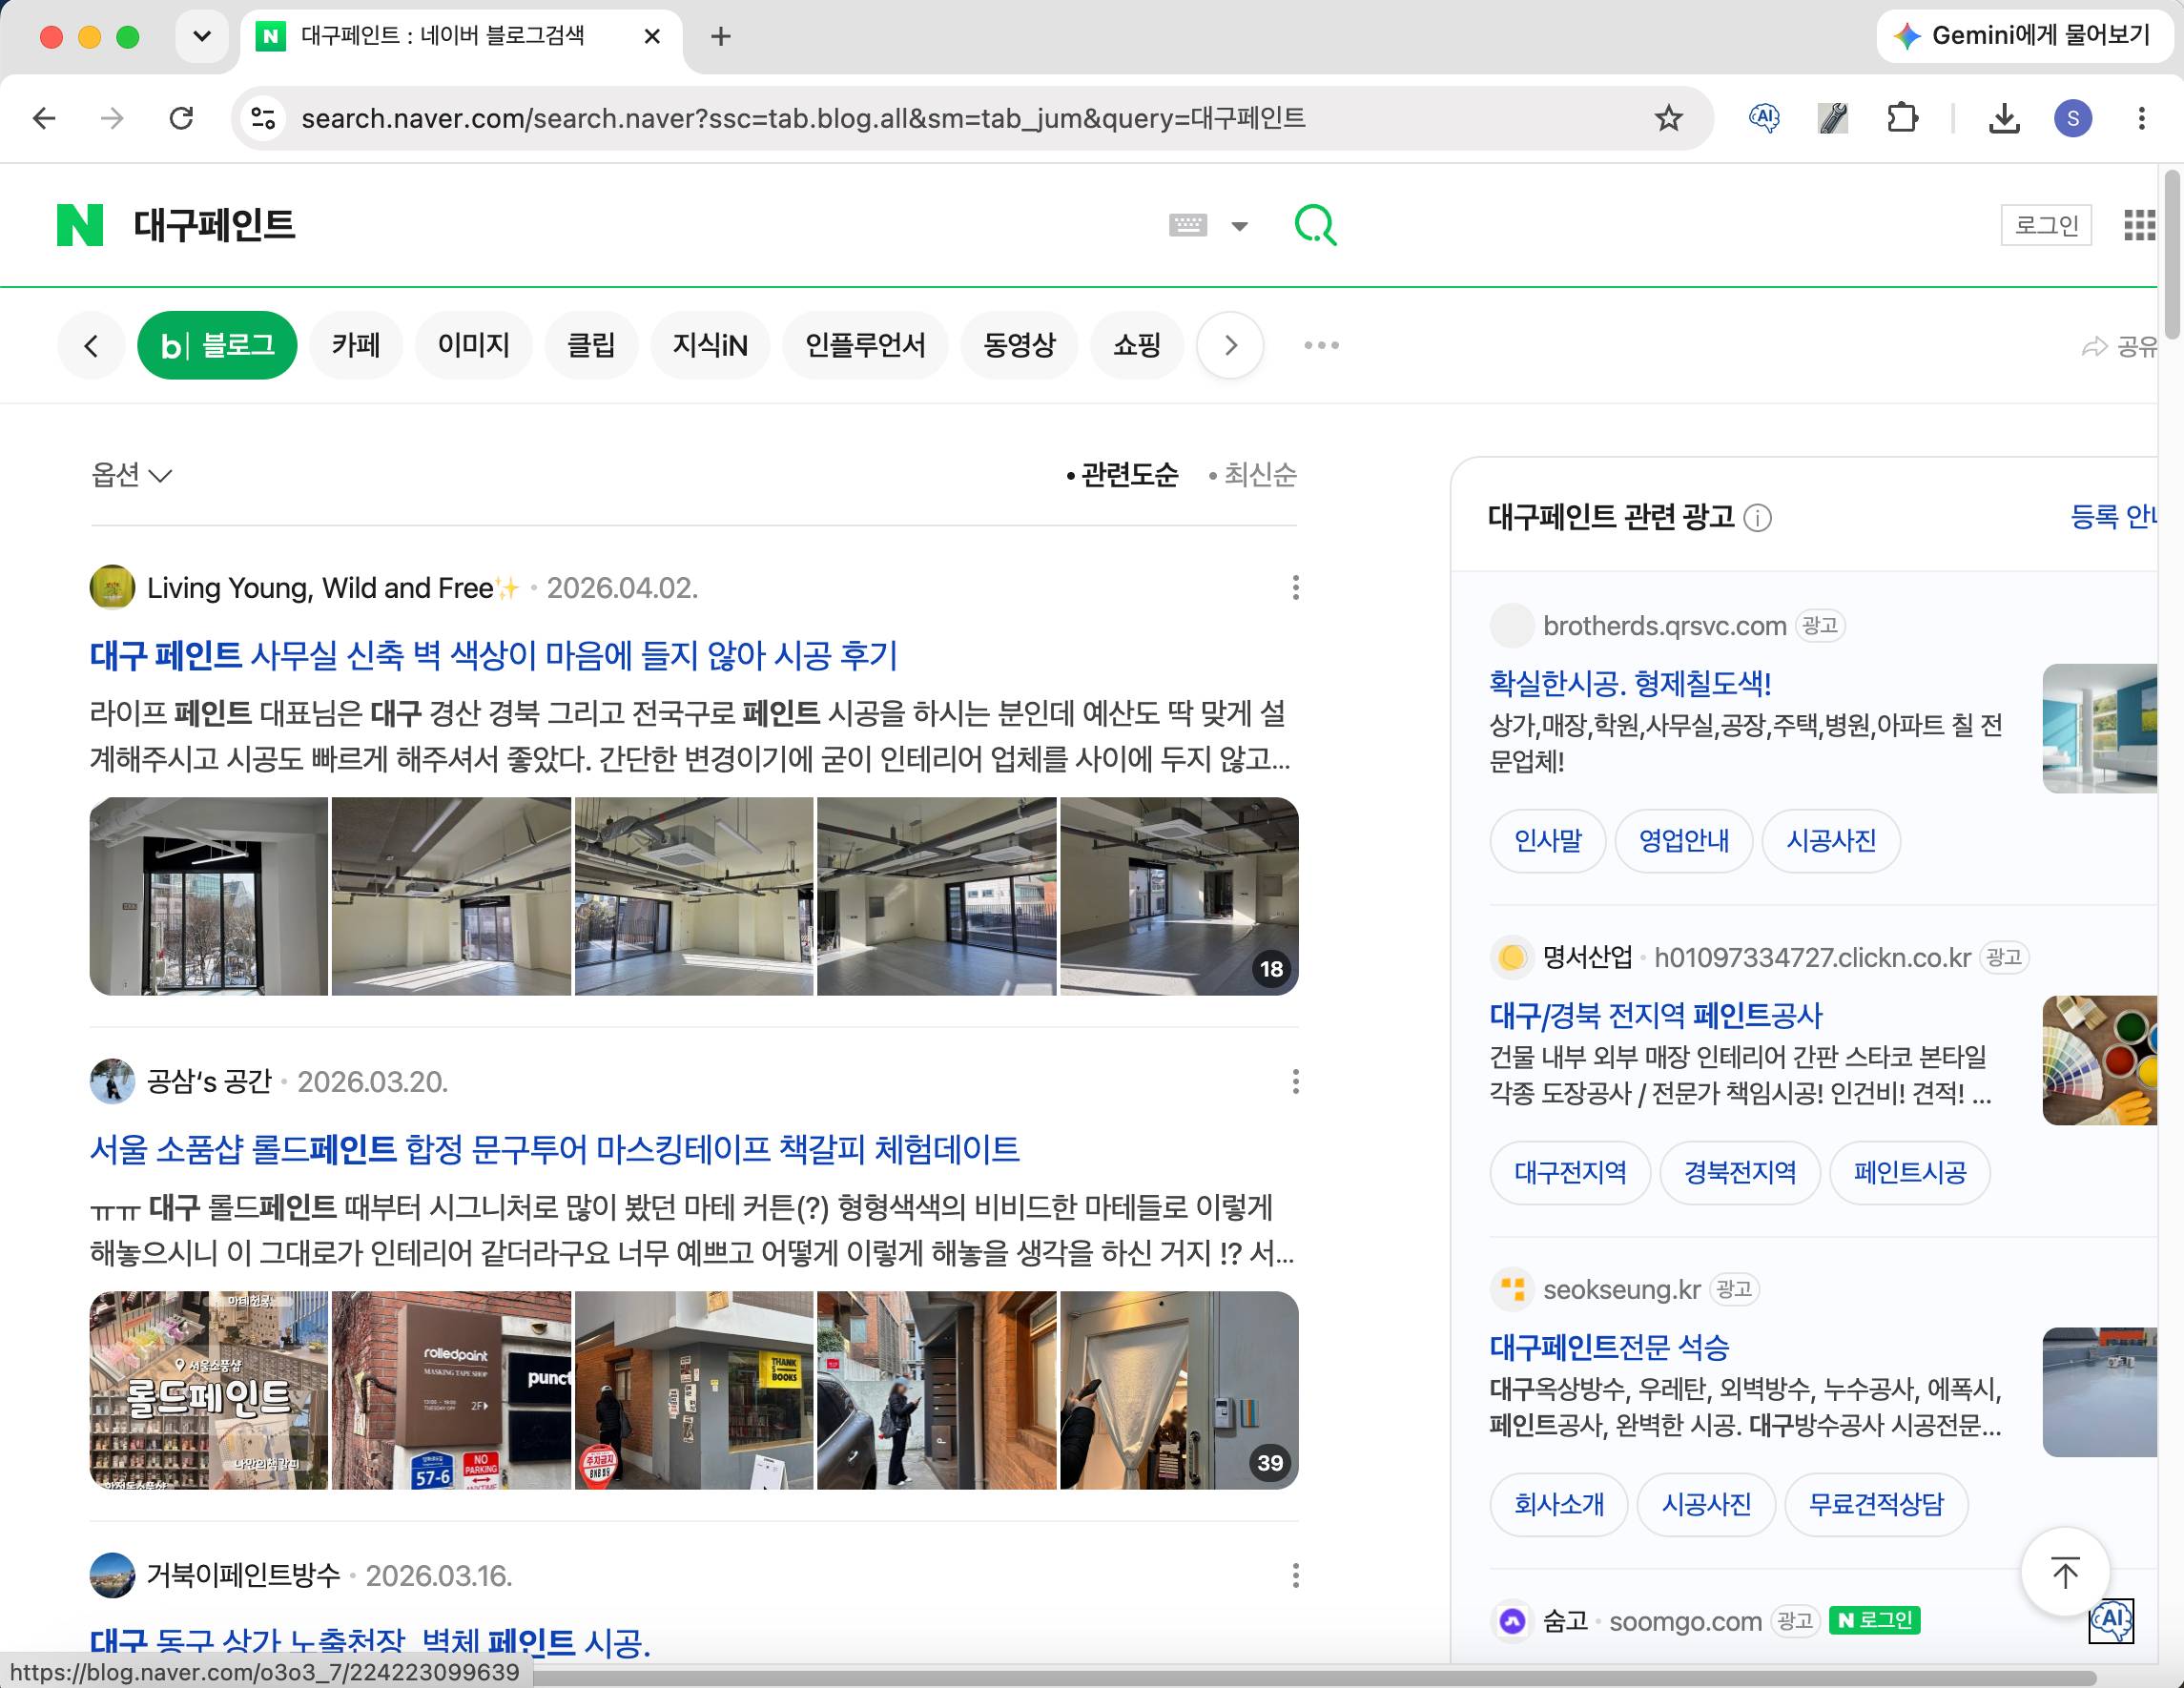Open the 서울 소품샵 롤드페인트 post title
Viewport: 2184px width, 1688px height.
tap(555, 1150)
